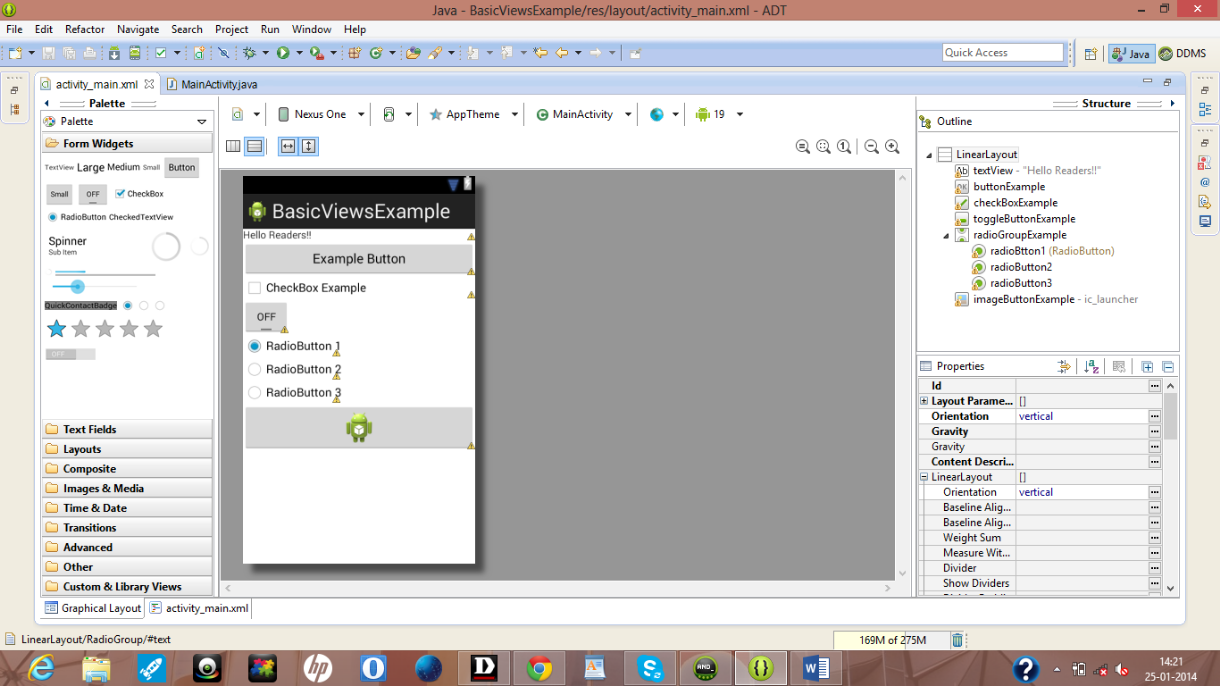
Task: Select RadioButton 2 in the preview
Action: click(x=255, y=370)
